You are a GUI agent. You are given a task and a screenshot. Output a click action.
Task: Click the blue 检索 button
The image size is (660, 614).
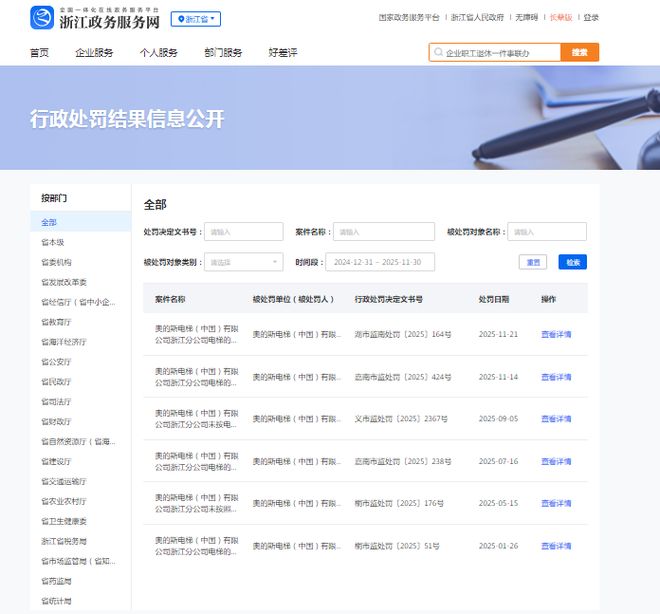[572, 262]
